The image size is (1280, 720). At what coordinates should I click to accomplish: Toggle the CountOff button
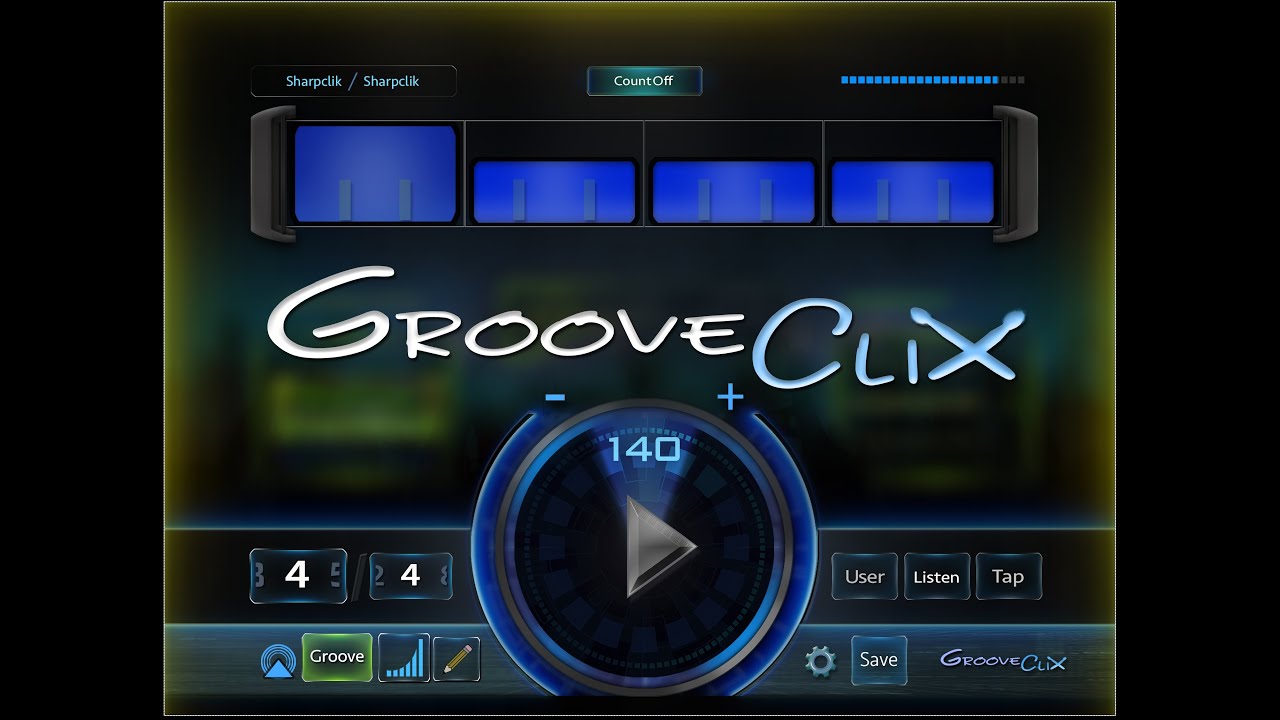point(644,81)
